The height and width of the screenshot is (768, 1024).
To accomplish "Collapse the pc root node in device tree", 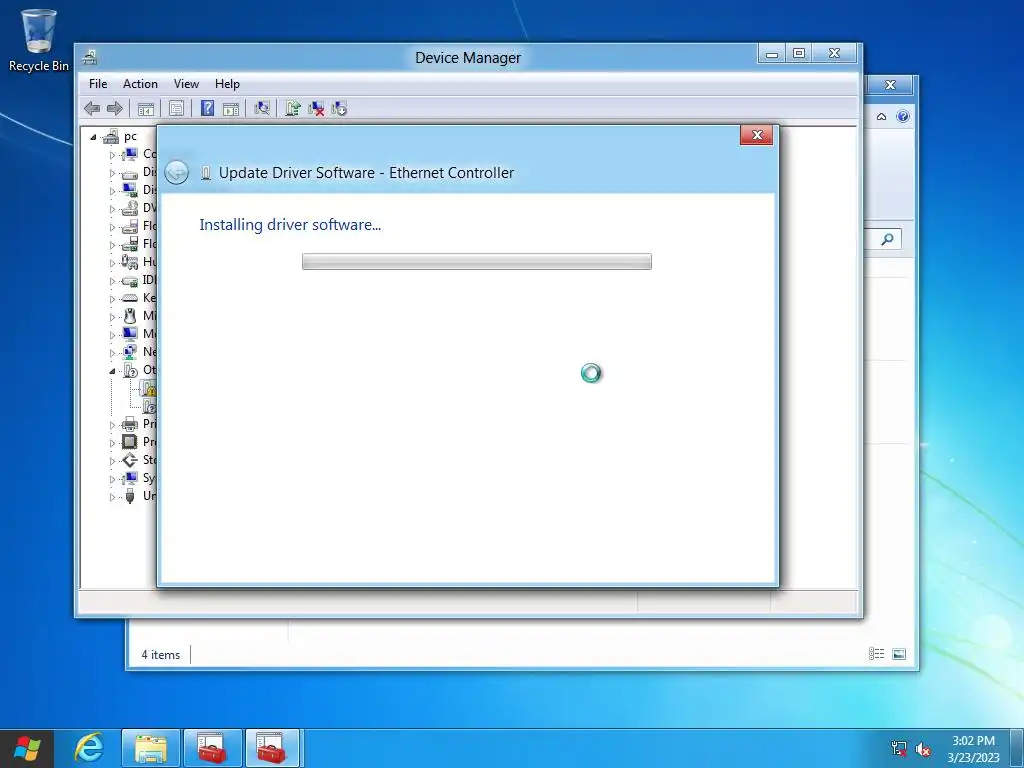I will pyautogui.click(x=93, y=137).
